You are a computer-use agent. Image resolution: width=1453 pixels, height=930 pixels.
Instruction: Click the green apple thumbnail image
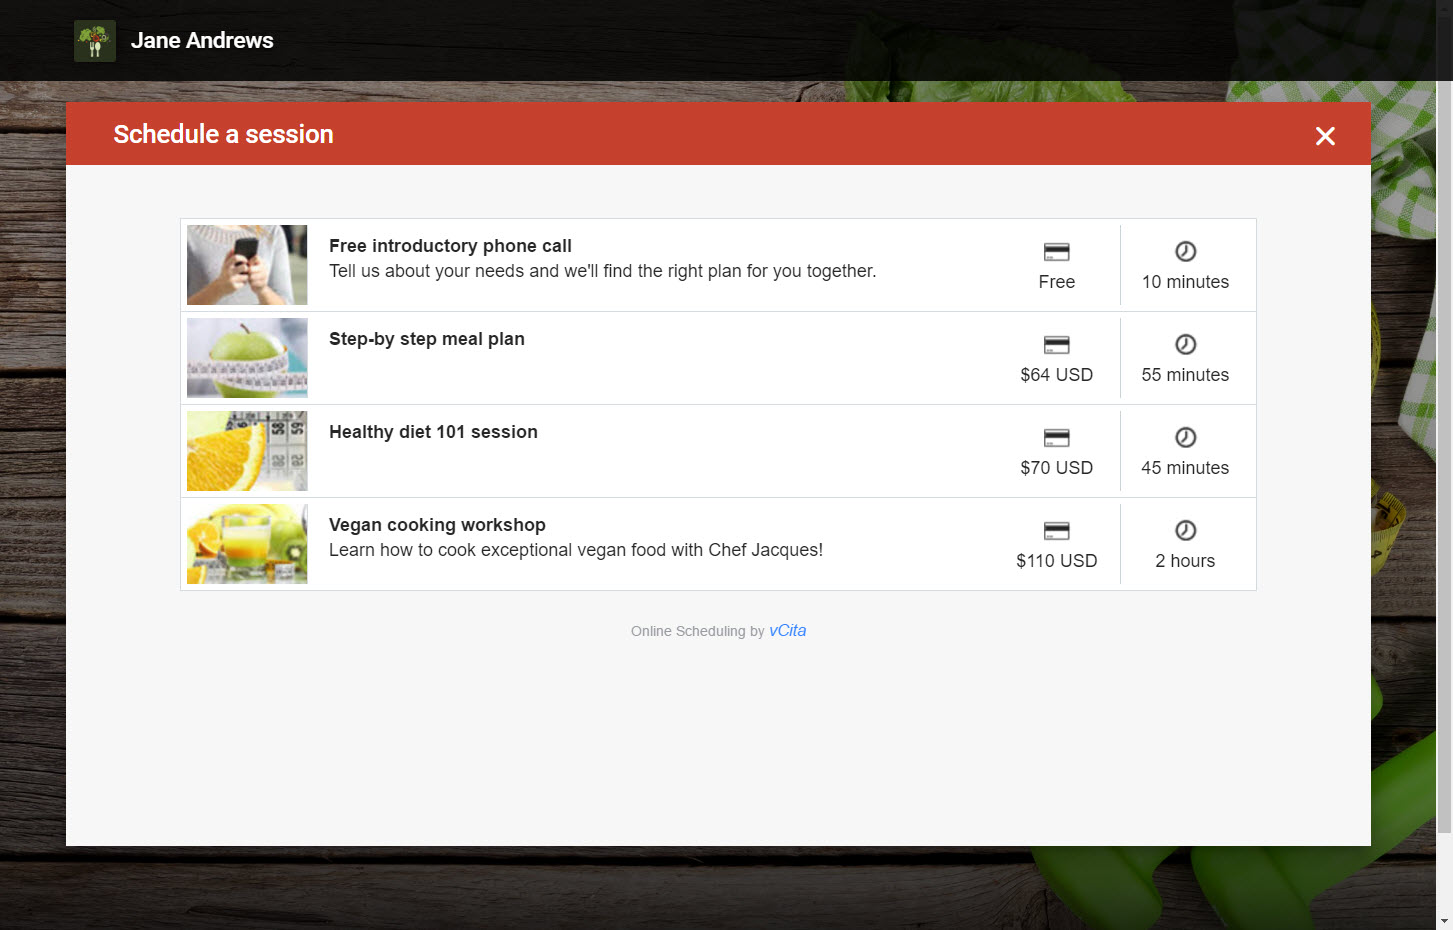click(x=247, y=358)
